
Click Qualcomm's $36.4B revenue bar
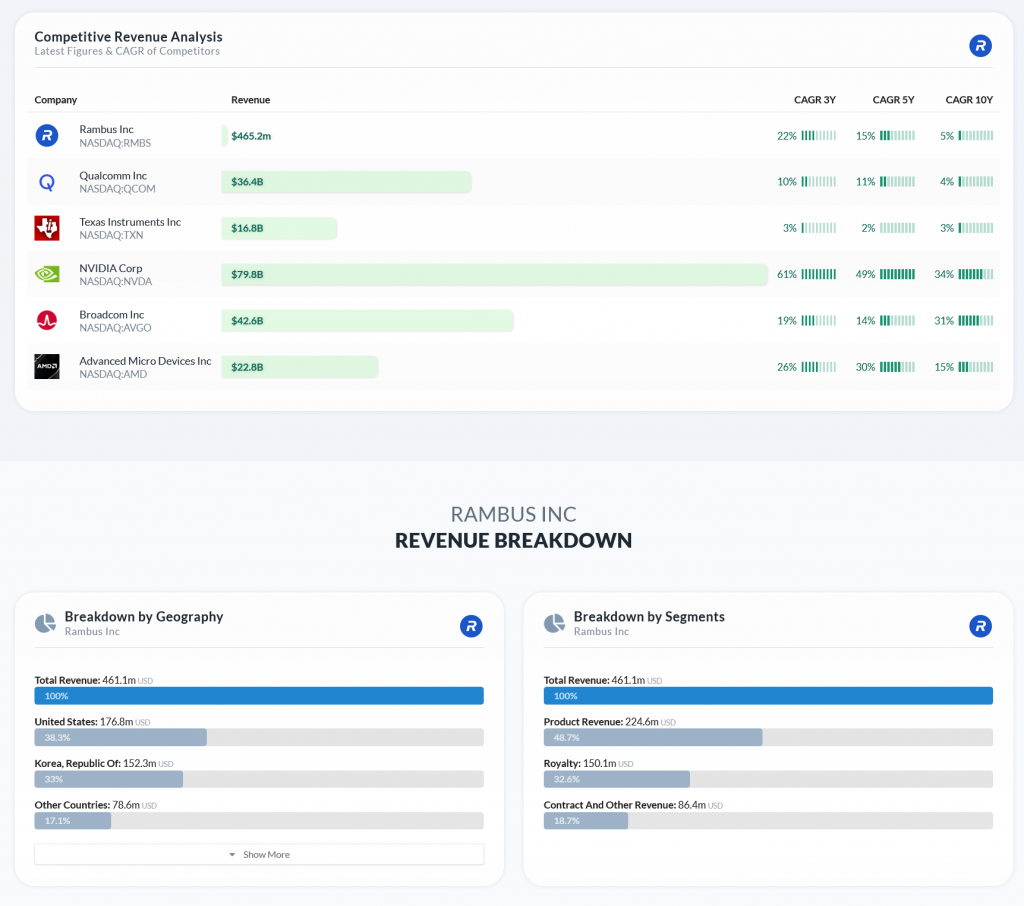pyautogui.click(x=346, y=182)
